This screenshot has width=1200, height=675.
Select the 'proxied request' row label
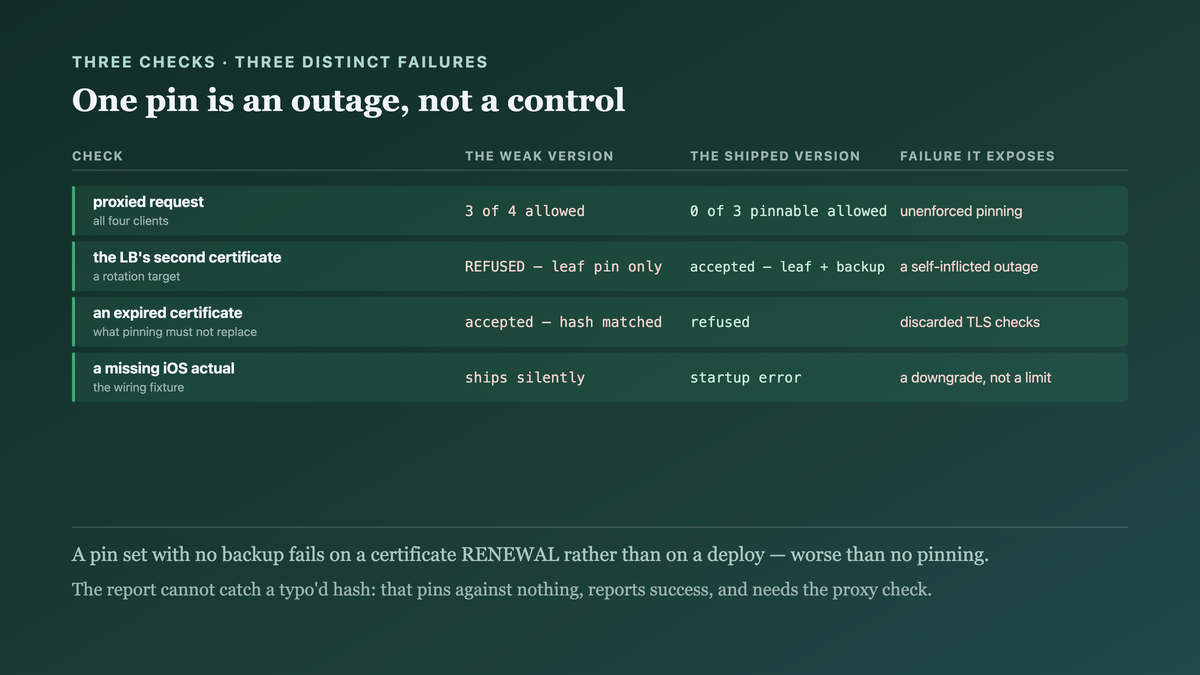click(148, 202)
